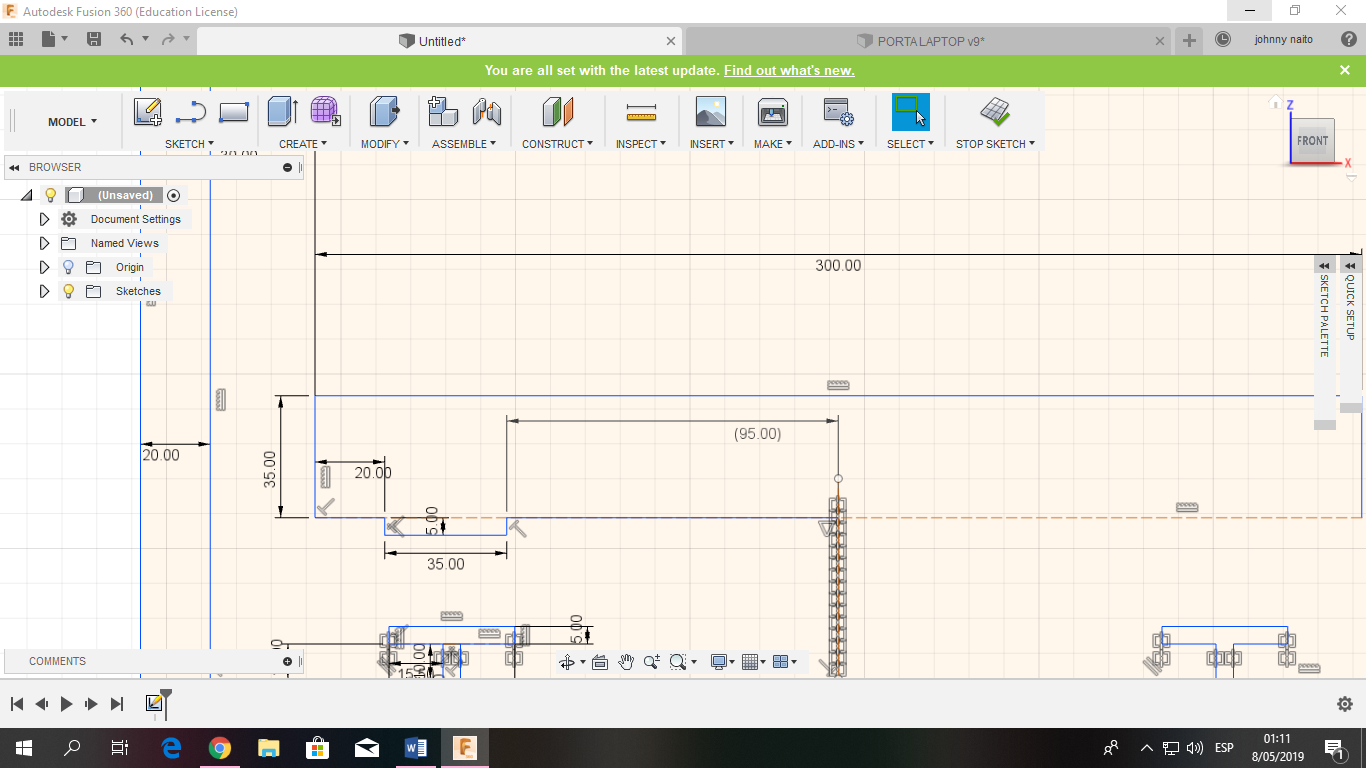Click the Zoom magnifier icon
Viewport: 1366px width, 768px height.
[652, 662]
